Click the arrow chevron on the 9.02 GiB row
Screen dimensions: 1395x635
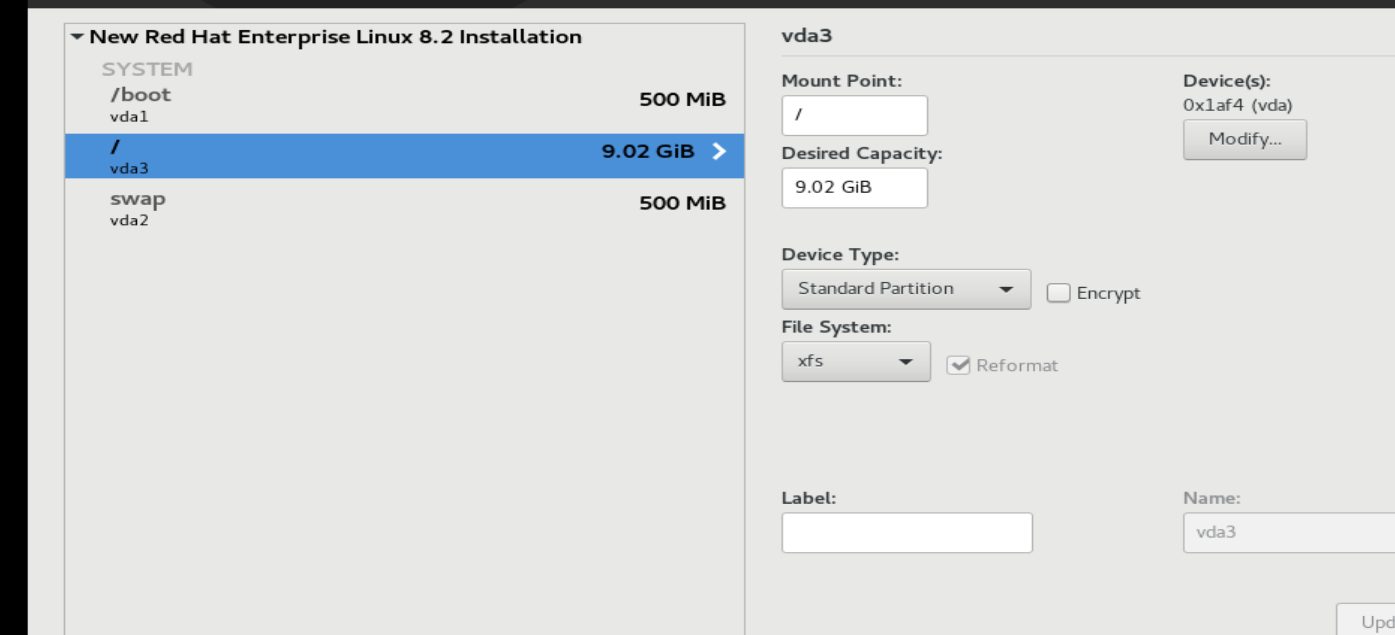718,152
